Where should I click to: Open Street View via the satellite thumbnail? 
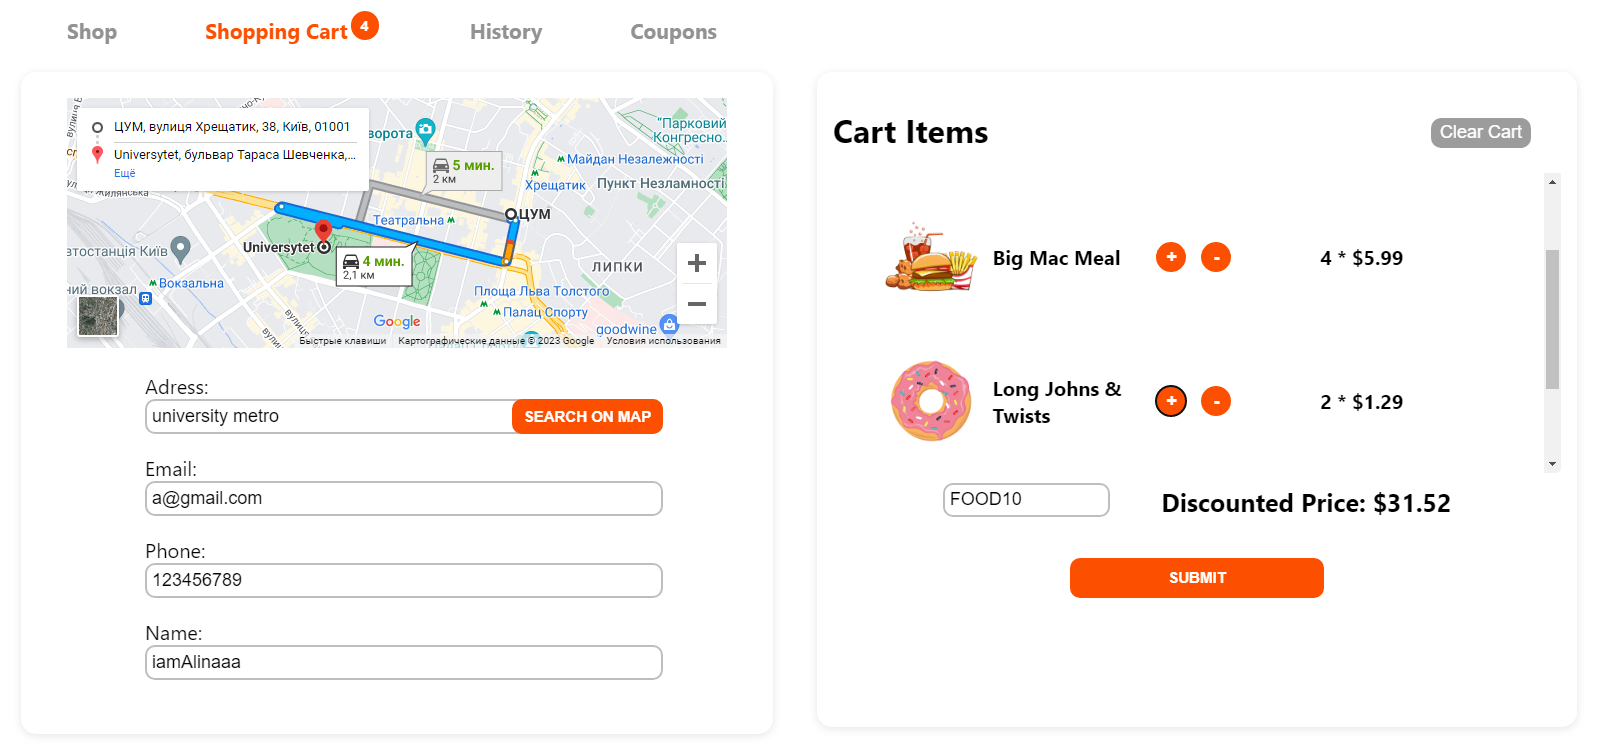click(98, 316)
